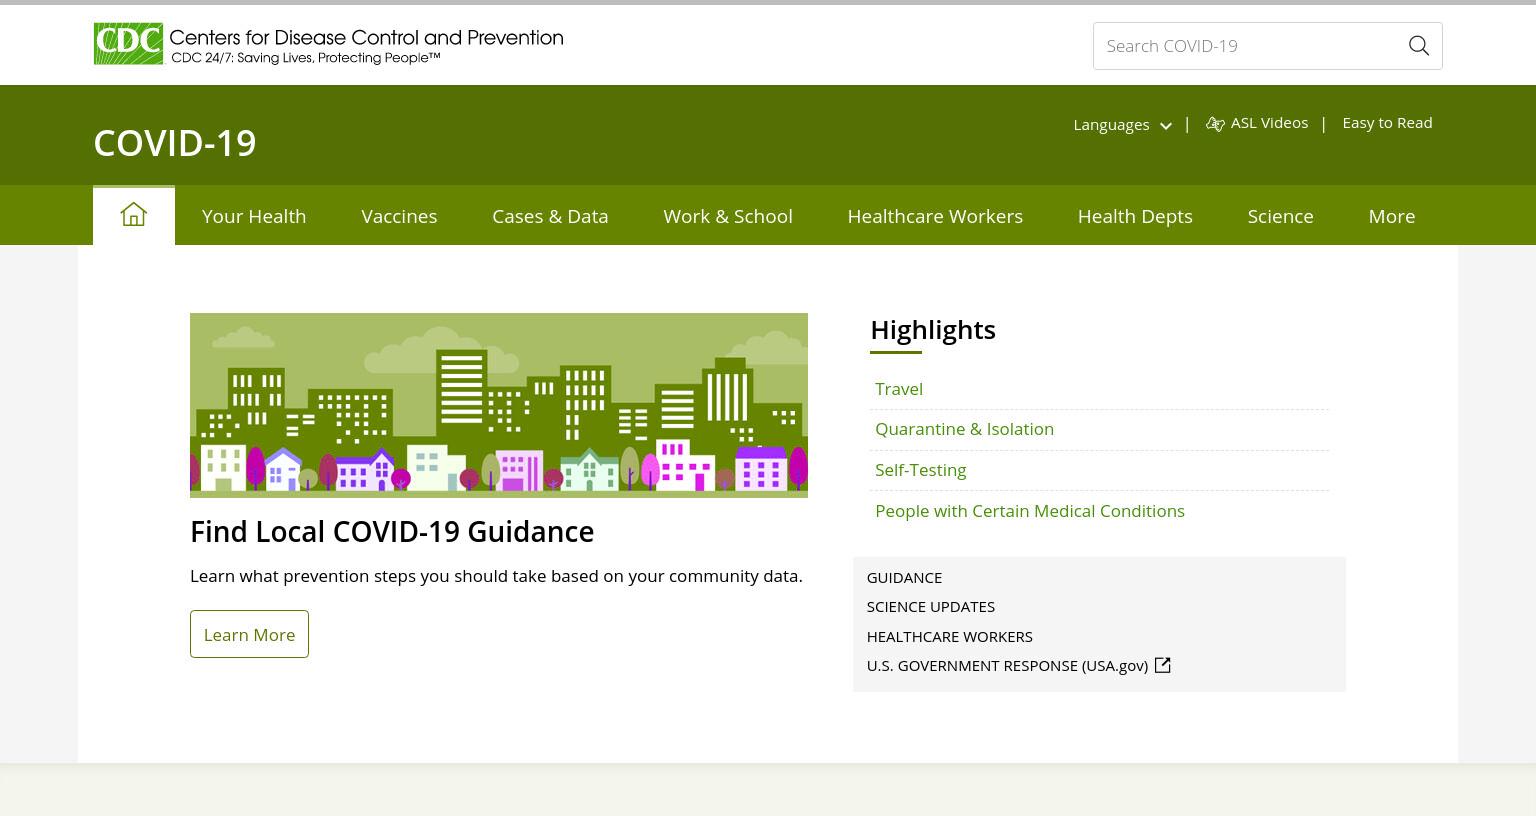Open the Travel highlight link

coord(899,389)
